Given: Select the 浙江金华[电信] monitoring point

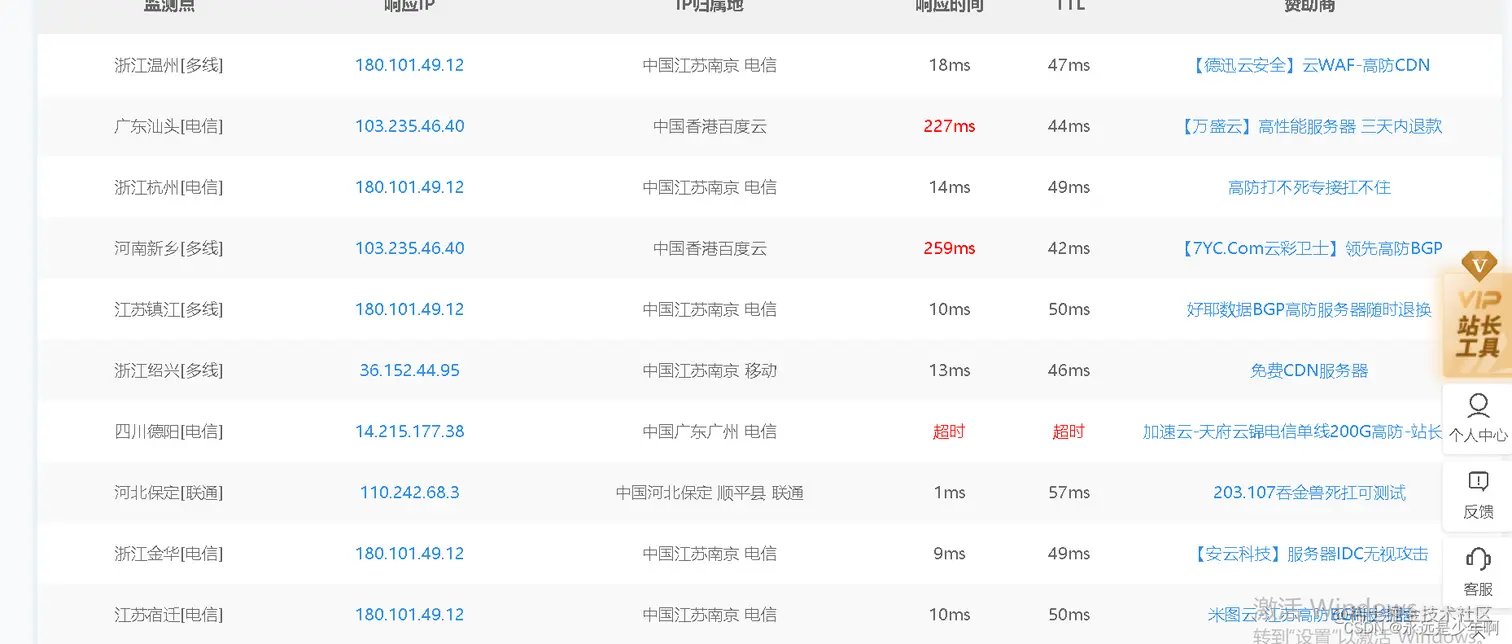Looking at the screenshot, I should point(168,553).
